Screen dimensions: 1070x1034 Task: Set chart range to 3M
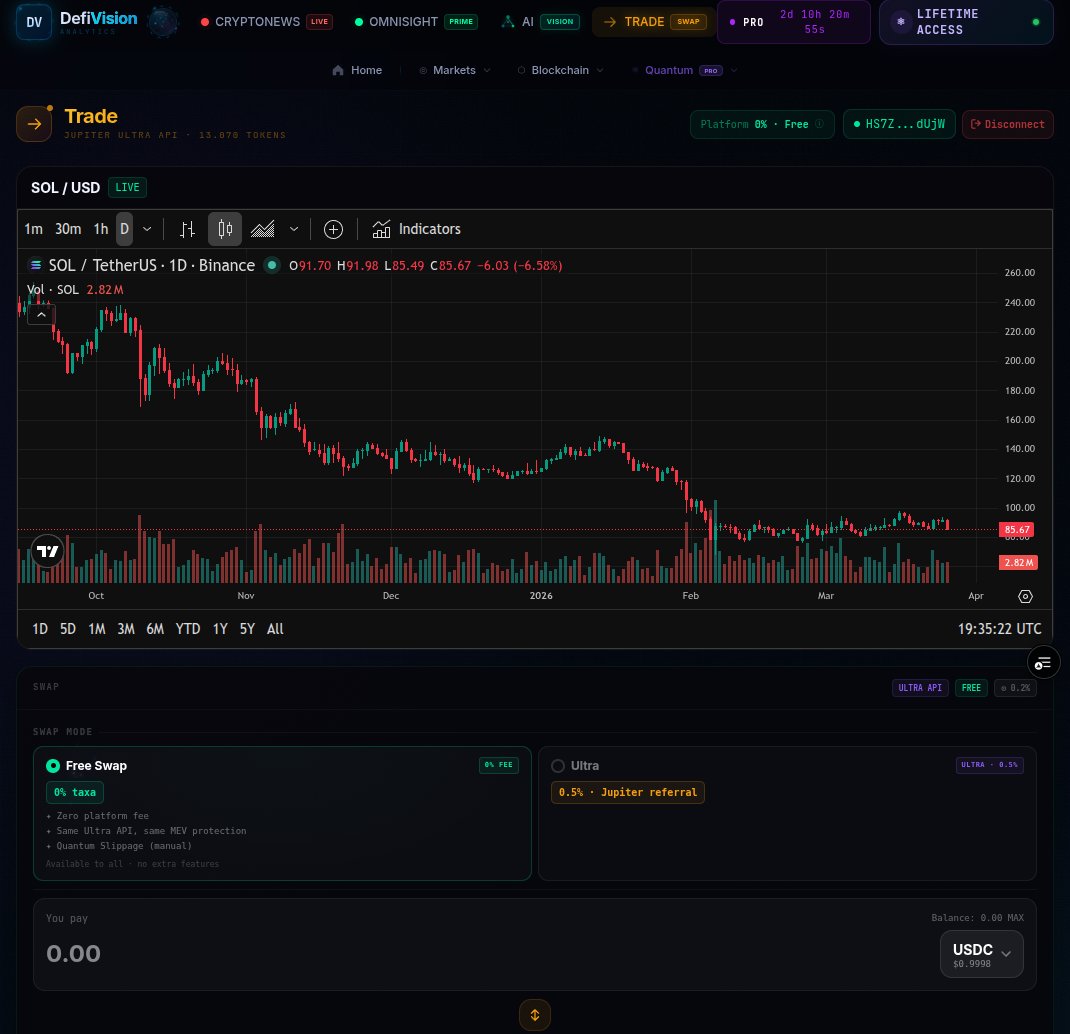pyautogui.click(x=126, y=629)
